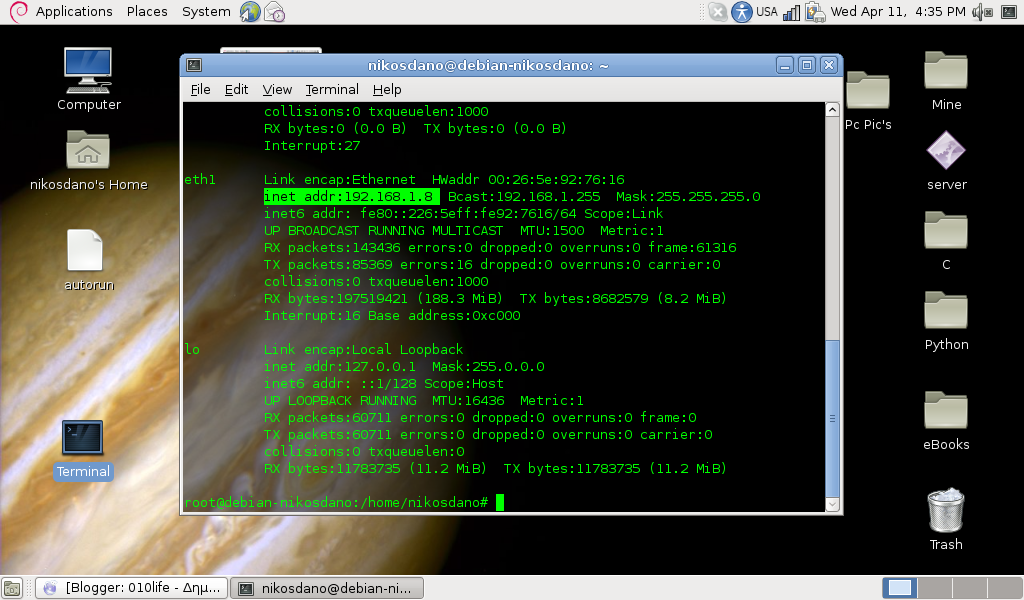The image size is (1024, 600).
Task: Open the terminal File menu
Action: pos(200,89)
